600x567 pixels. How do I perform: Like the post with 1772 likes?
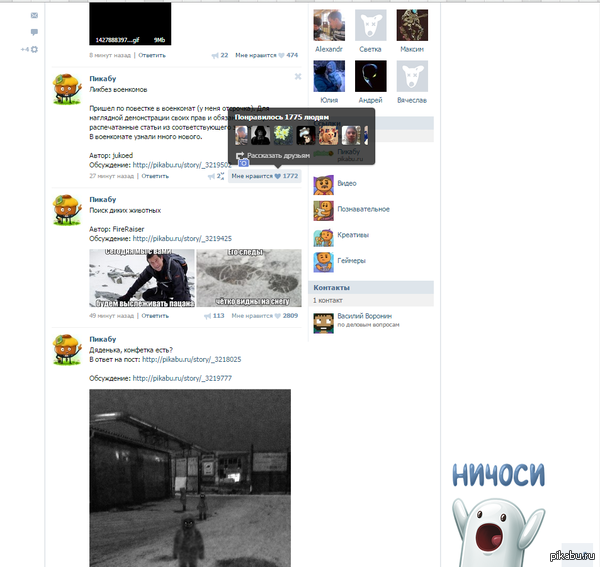click(265, 176)
